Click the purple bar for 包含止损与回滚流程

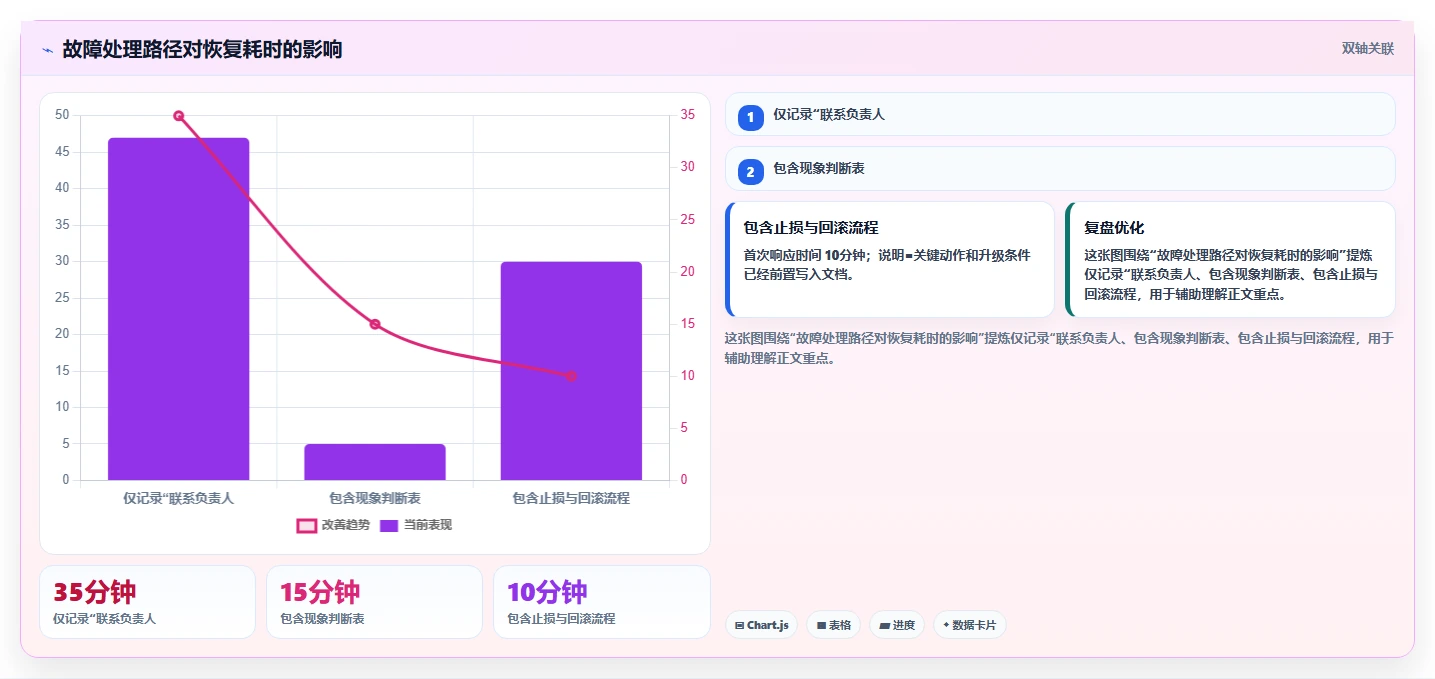(x=571, y=371)
